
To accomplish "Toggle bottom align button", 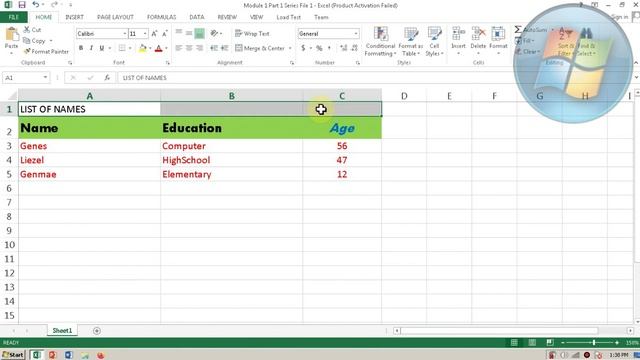I will tap(199, 33).
